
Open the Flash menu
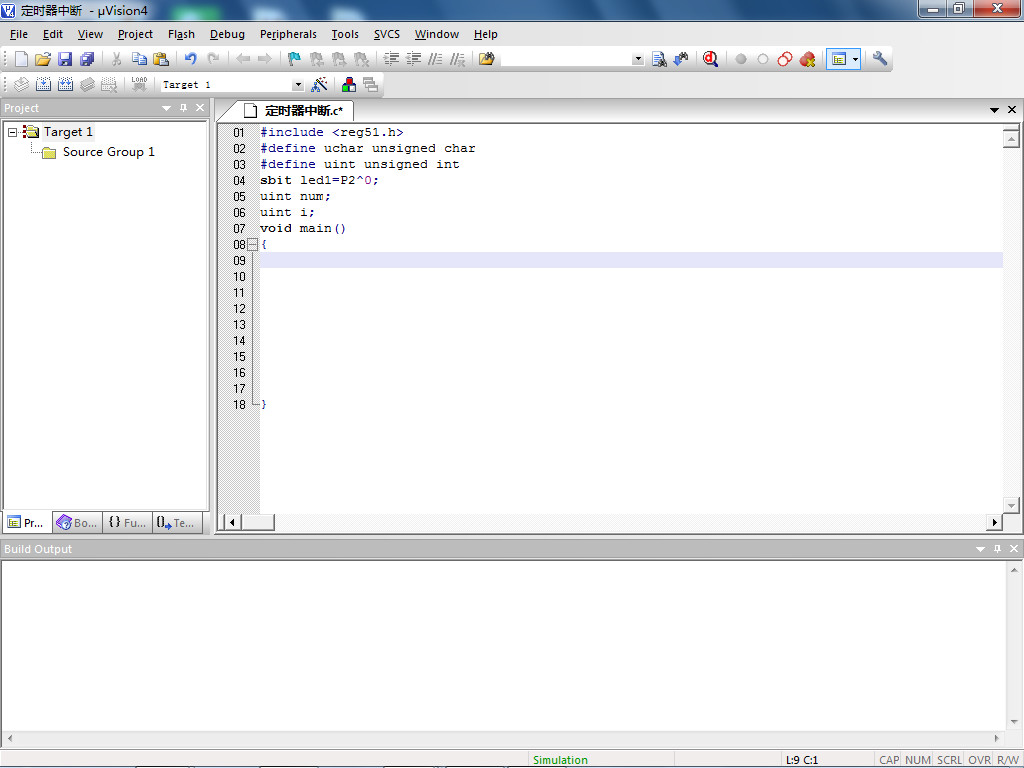click(x=181, y=35)
